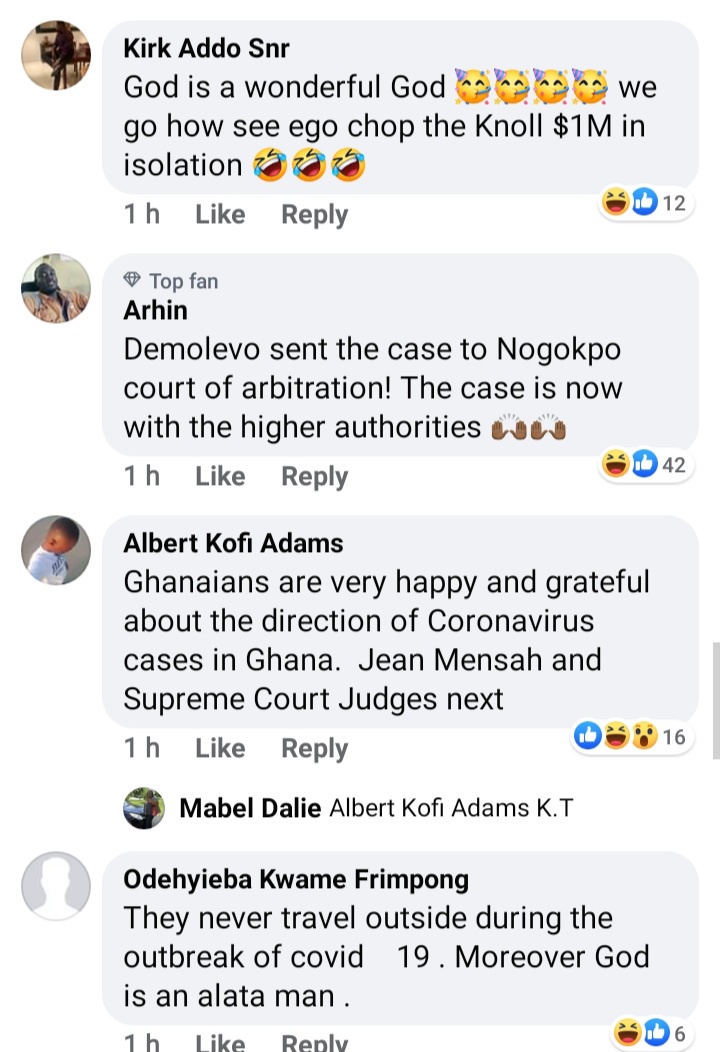This screenshot has width=720, height=1052.
Task: Reply to Kirk Addo Snr's comment
Action: [314, 215]
